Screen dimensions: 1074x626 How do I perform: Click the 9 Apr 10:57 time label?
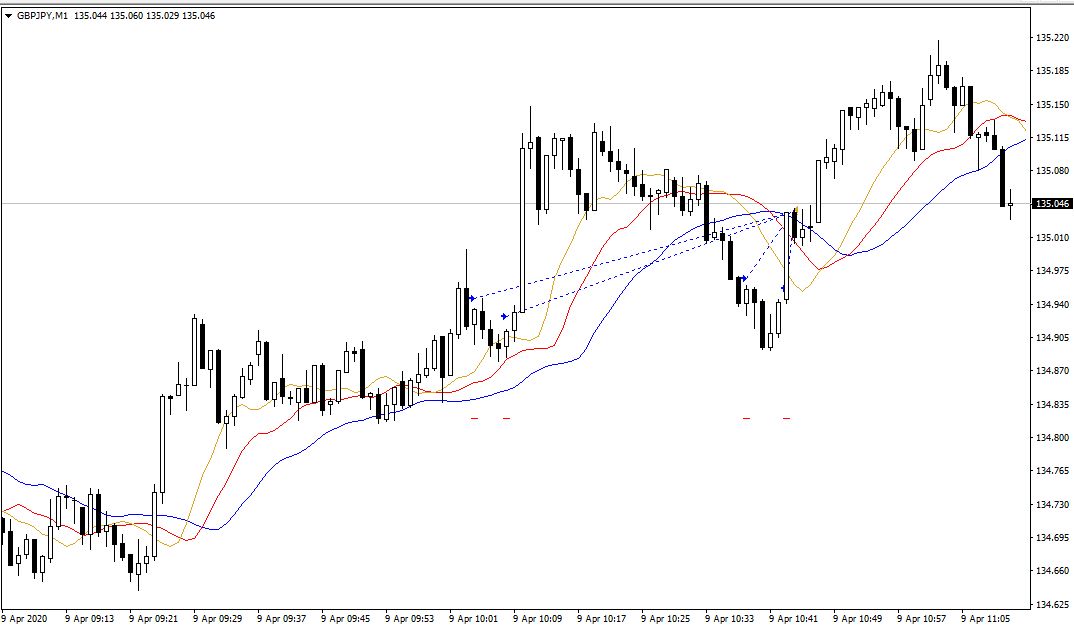tap(922, 618)
